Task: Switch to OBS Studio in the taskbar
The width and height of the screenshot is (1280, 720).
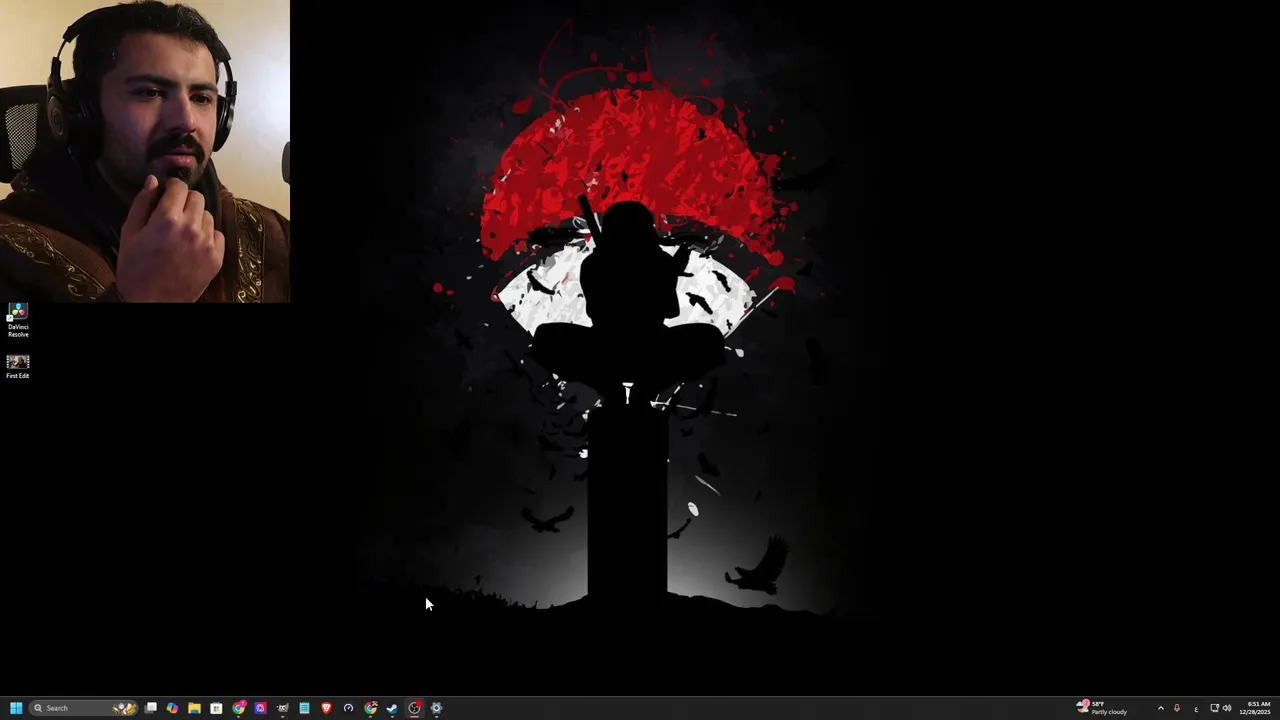Action: point(414,708)
